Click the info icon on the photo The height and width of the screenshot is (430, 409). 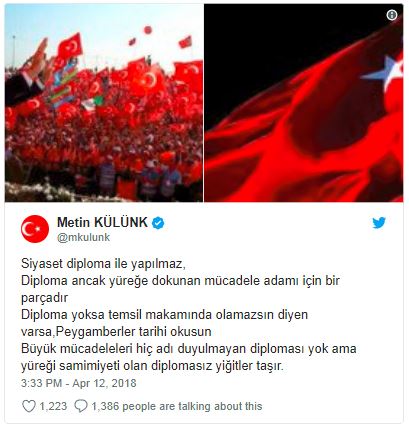(392, 15)
